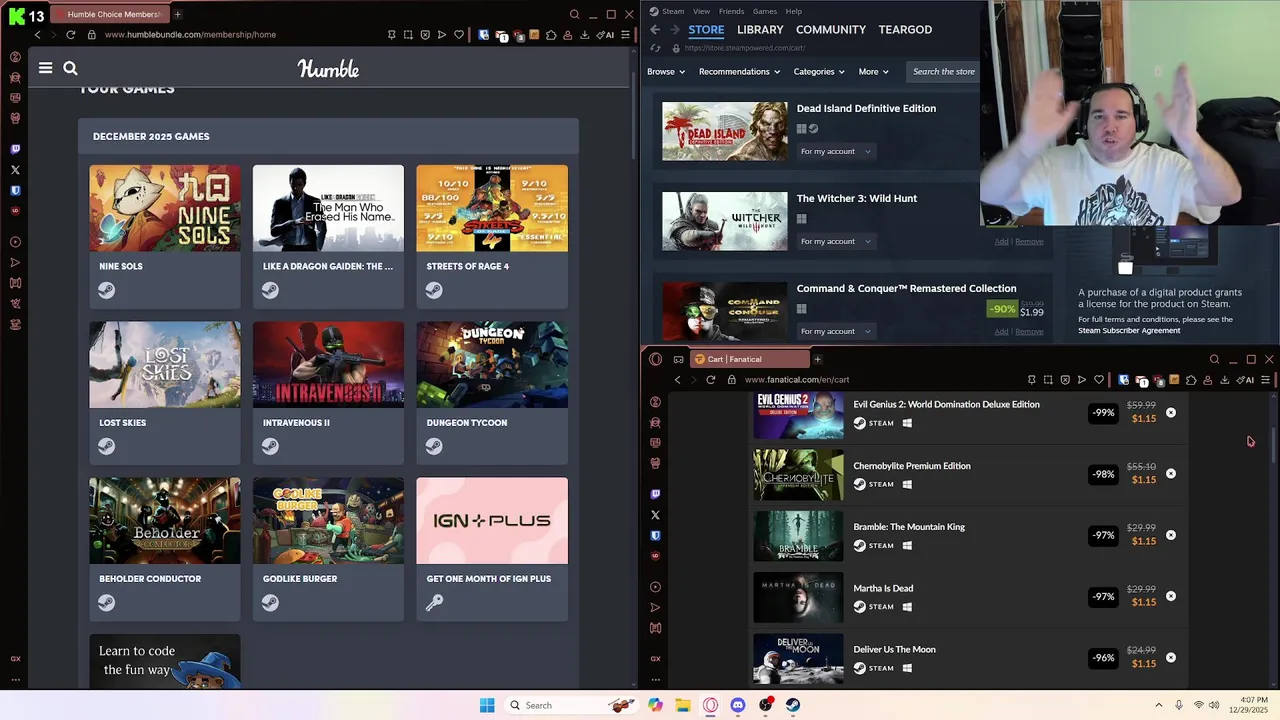Open File Explorer from the taskbar

click(683, 705)
